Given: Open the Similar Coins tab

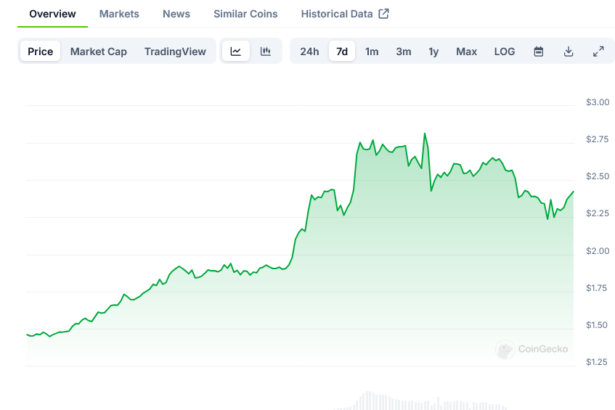Looking at the screenshot, I should [x=246, y=14].
